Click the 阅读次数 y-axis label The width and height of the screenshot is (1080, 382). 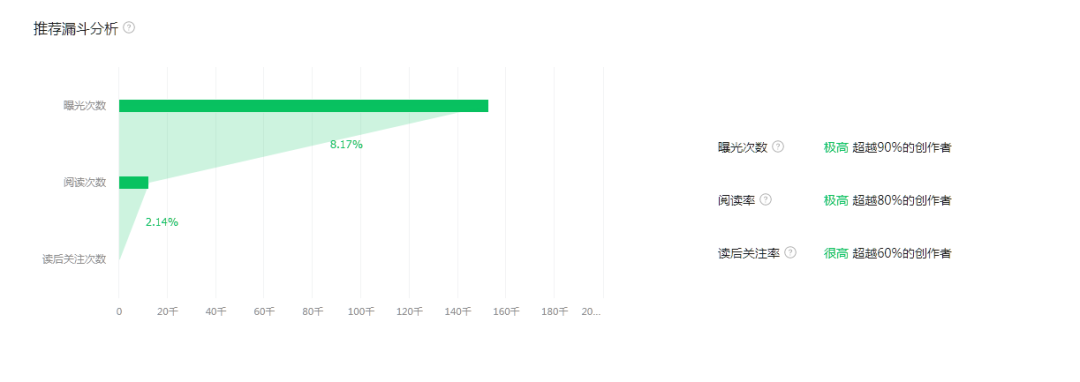click(85, 182)
